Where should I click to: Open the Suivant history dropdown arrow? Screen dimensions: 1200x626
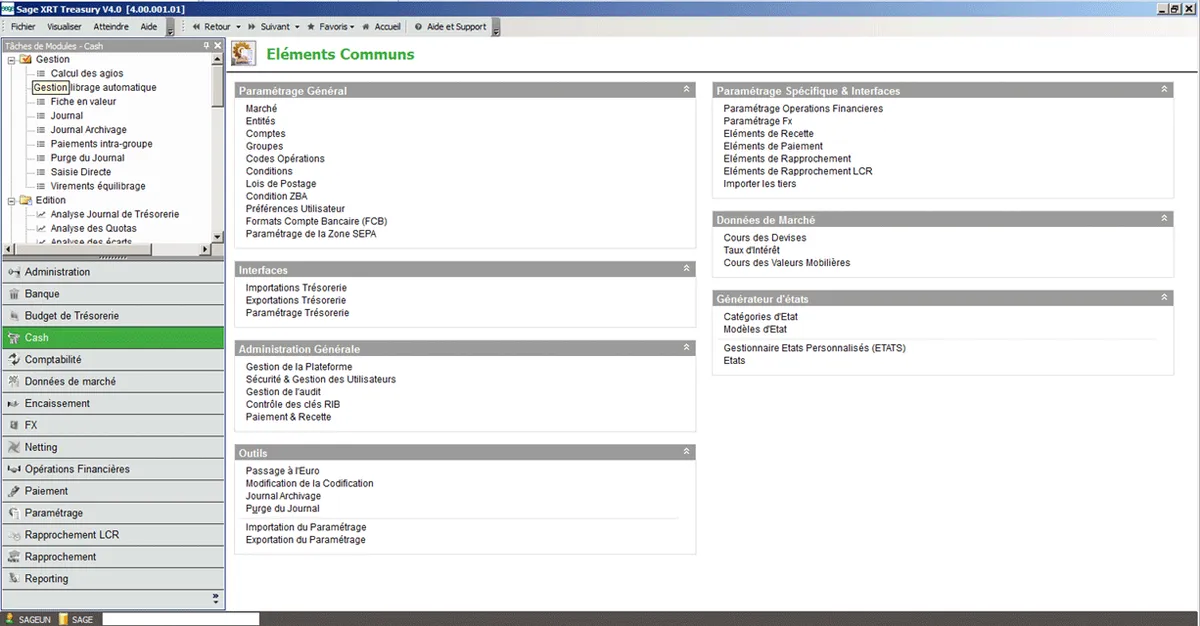295,27
